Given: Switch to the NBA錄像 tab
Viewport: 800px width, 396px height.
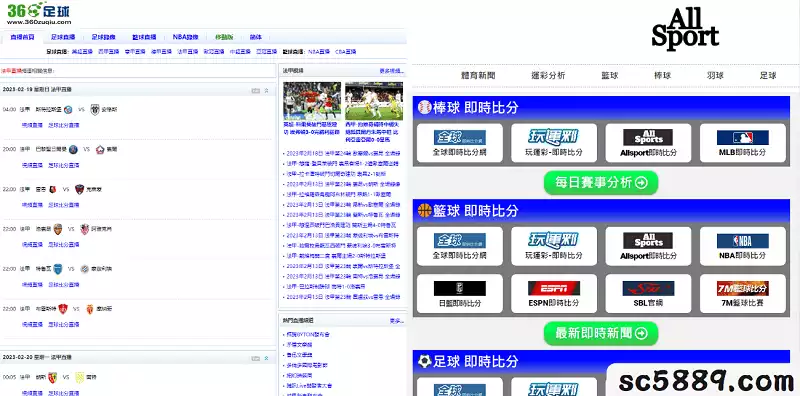Looking at the screenshot, I should pyautogui.click(x=185, y=37).
